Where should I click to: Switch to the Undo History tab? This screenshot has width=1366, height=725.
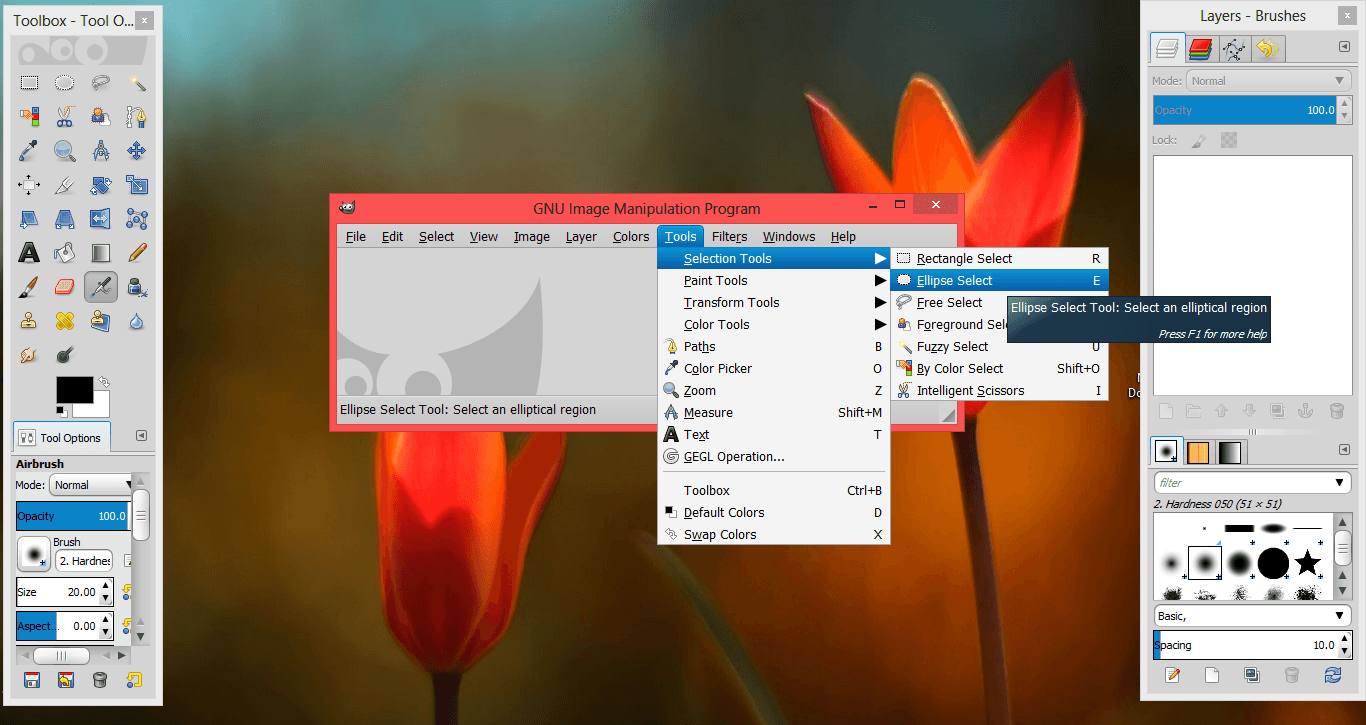[x=1268, y=48]
